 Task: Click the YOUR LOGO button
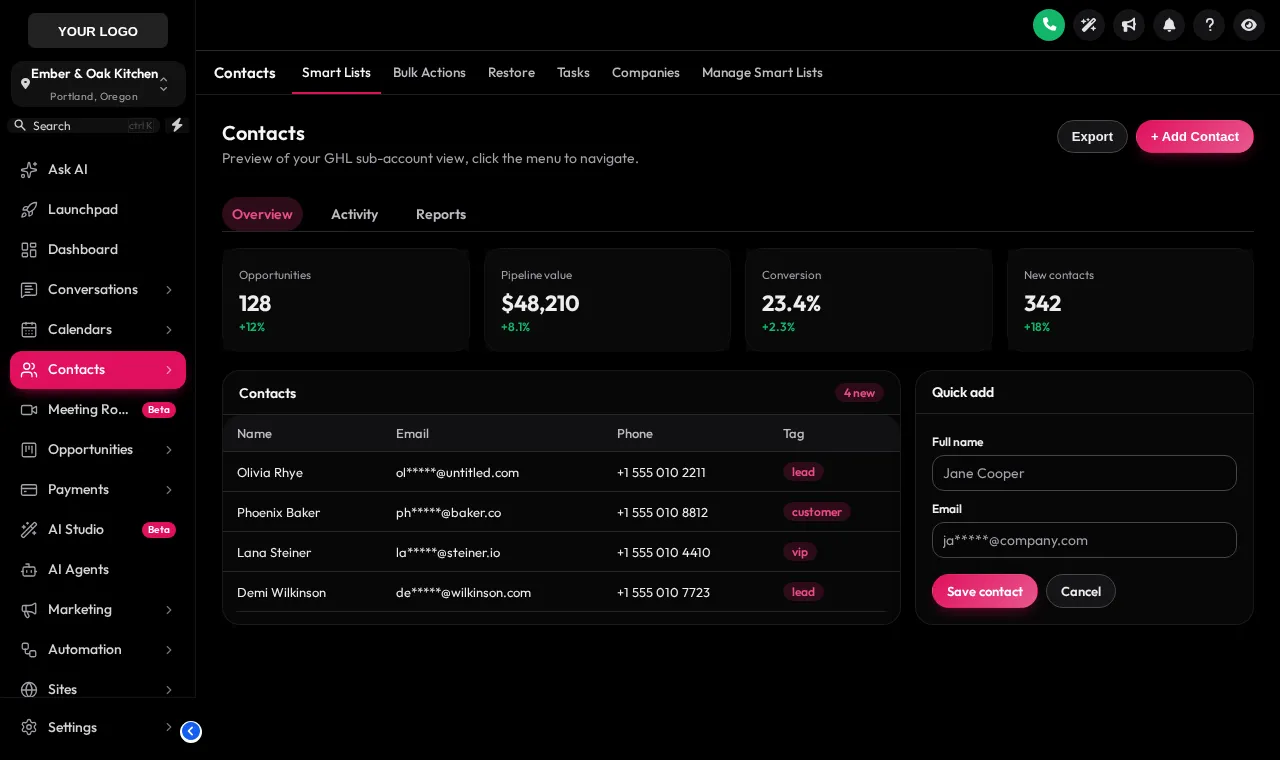98,31
